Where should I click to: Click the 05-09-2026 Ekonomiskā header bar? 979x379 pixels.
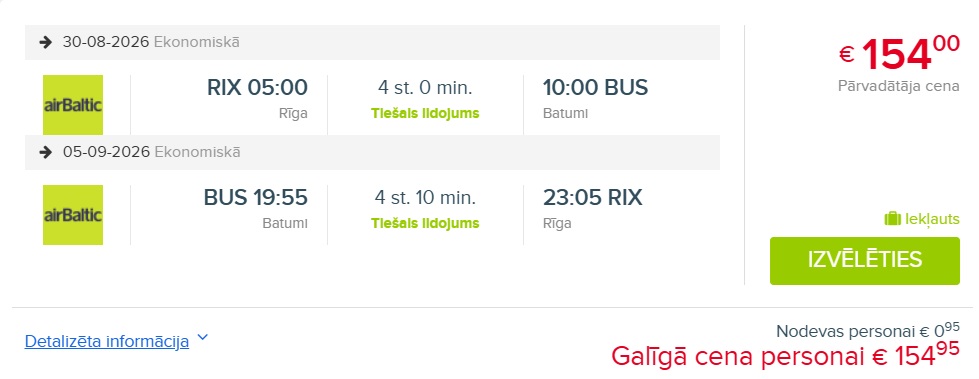pos(372,152)
